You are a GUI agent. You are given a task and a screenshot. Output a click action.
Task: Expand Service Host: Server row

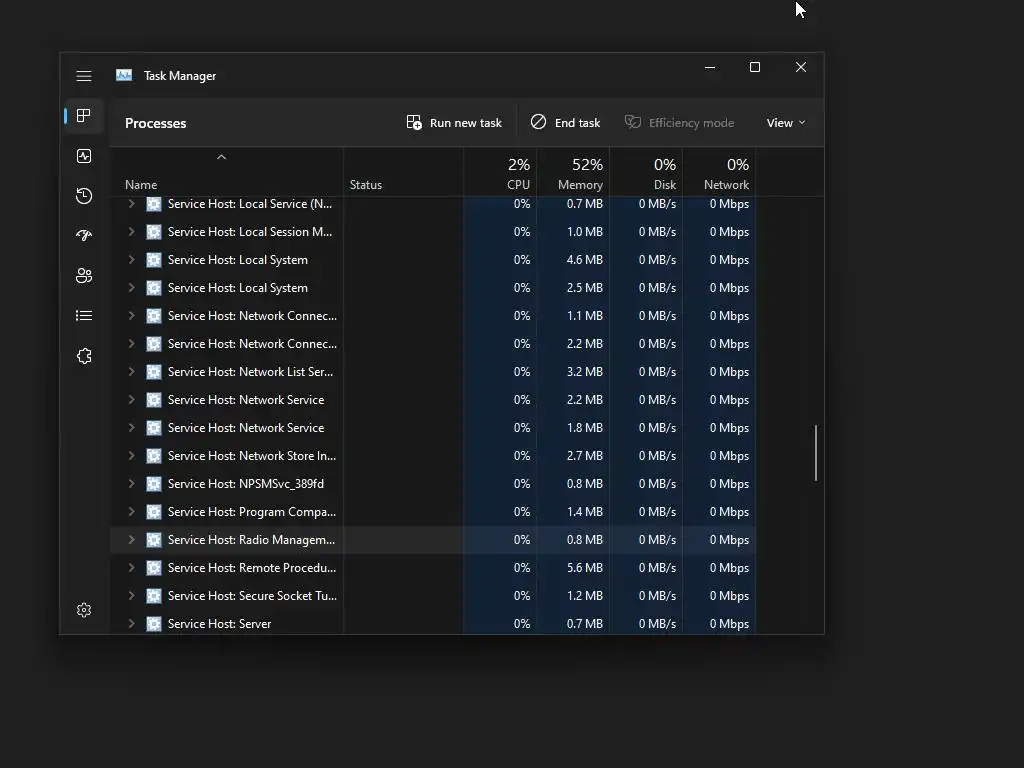131,624
